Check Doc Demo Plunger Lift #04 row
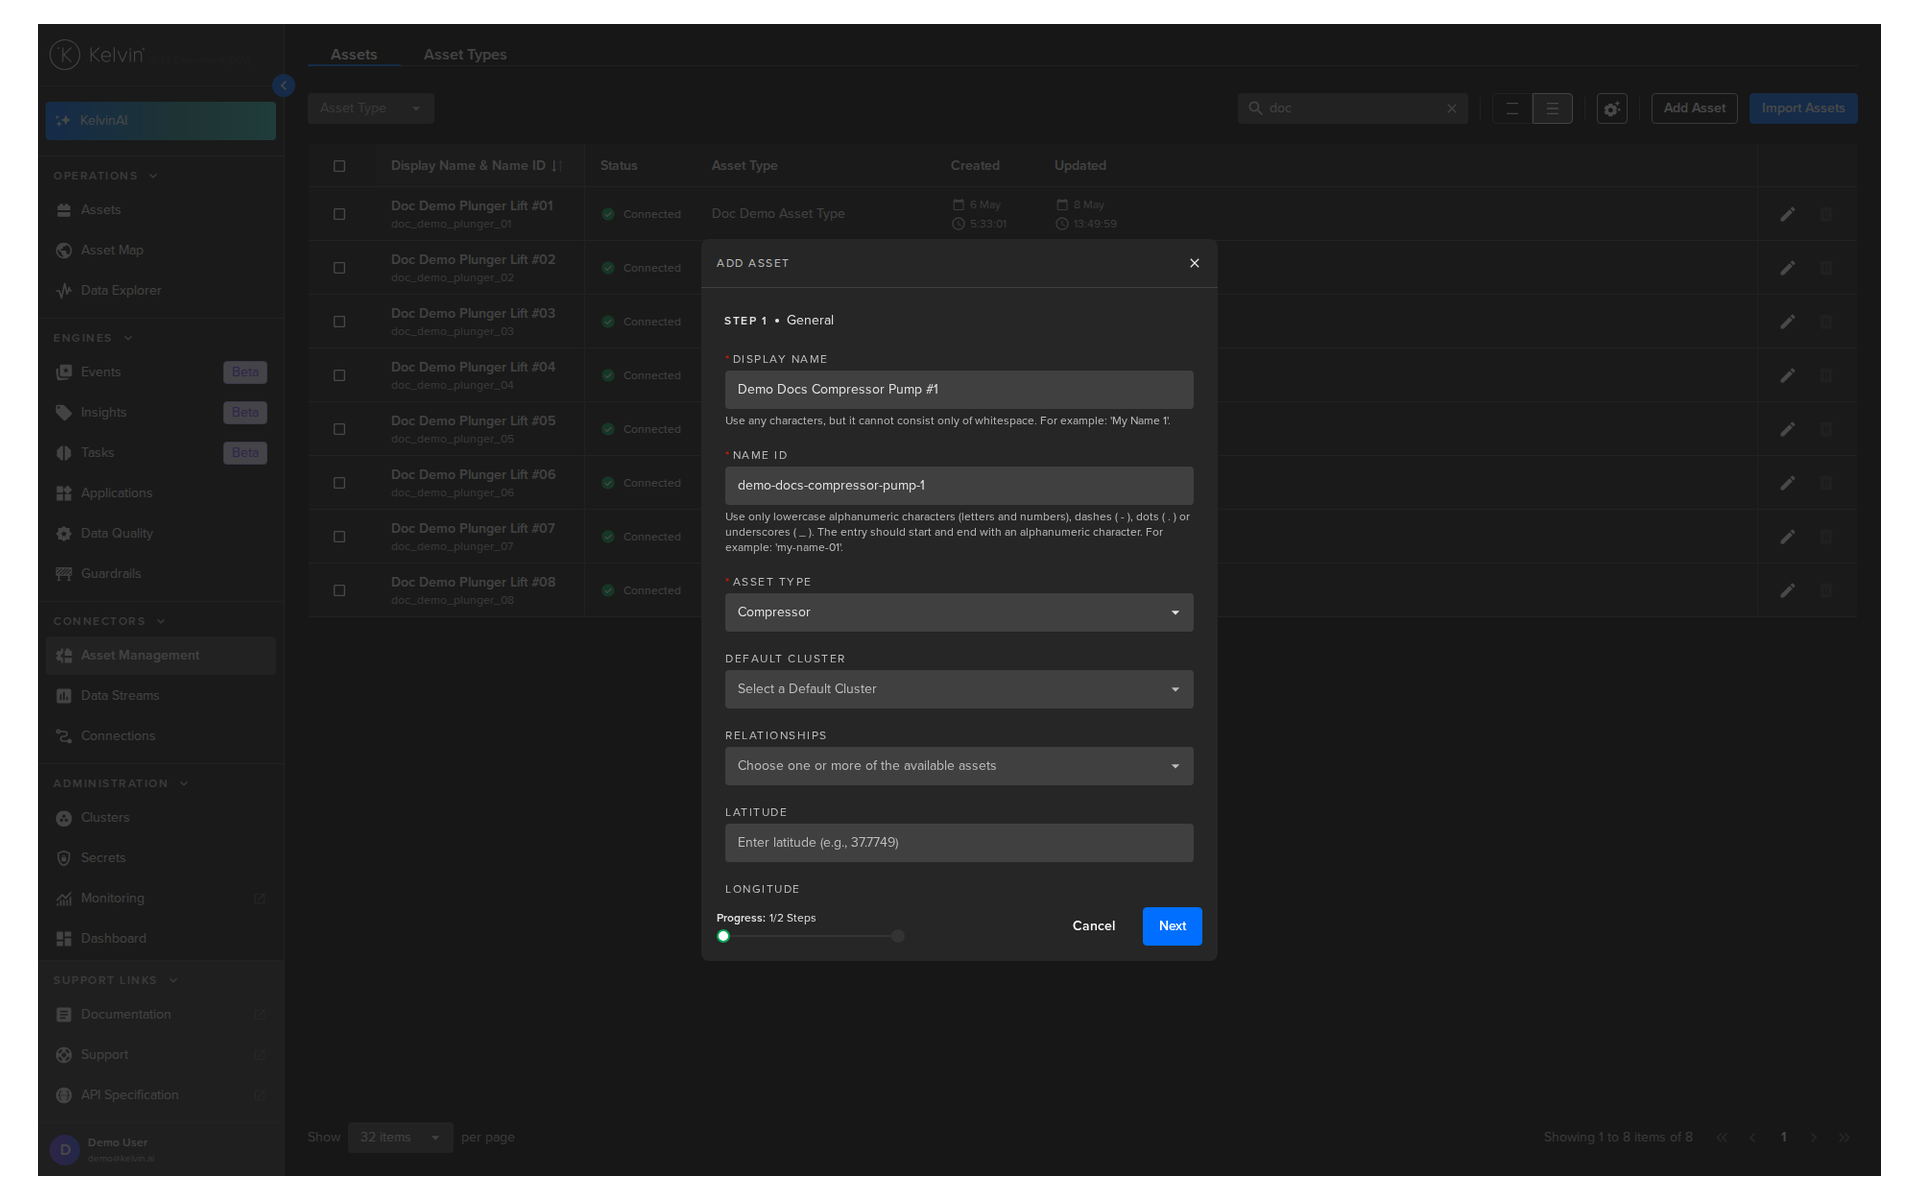This screenshot has height=1200, width=1920. (x=339, y=376)
